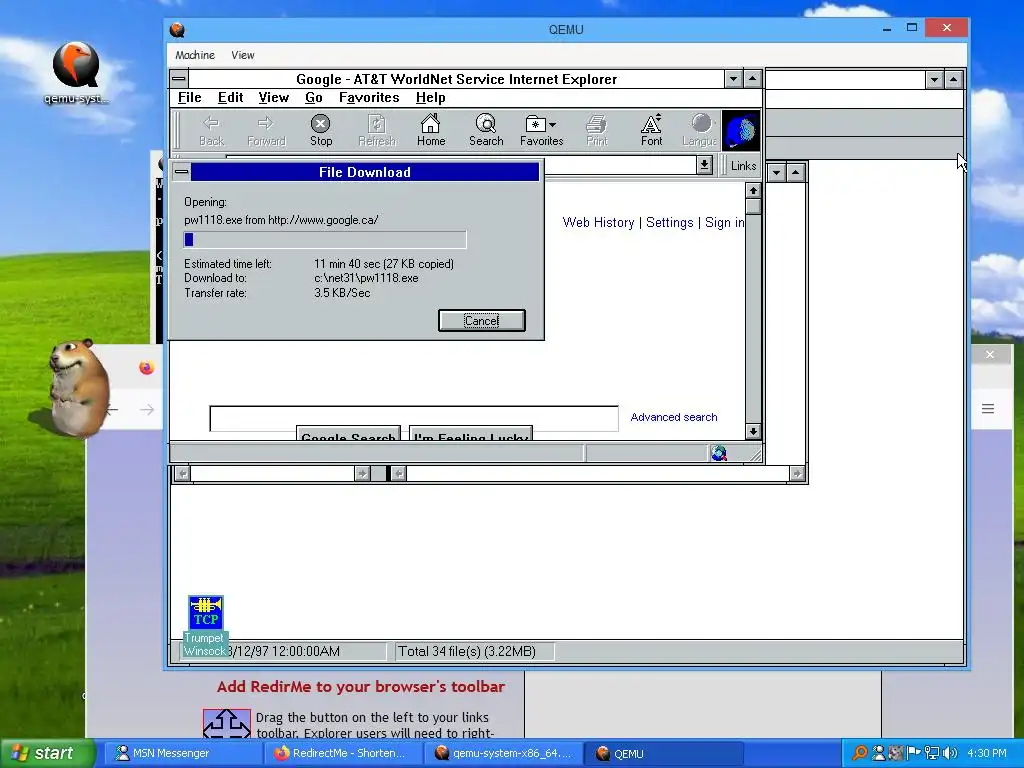Open the Trumpet Winsock TCP icon
The image size is (1024, 768).
coord(206,613)
